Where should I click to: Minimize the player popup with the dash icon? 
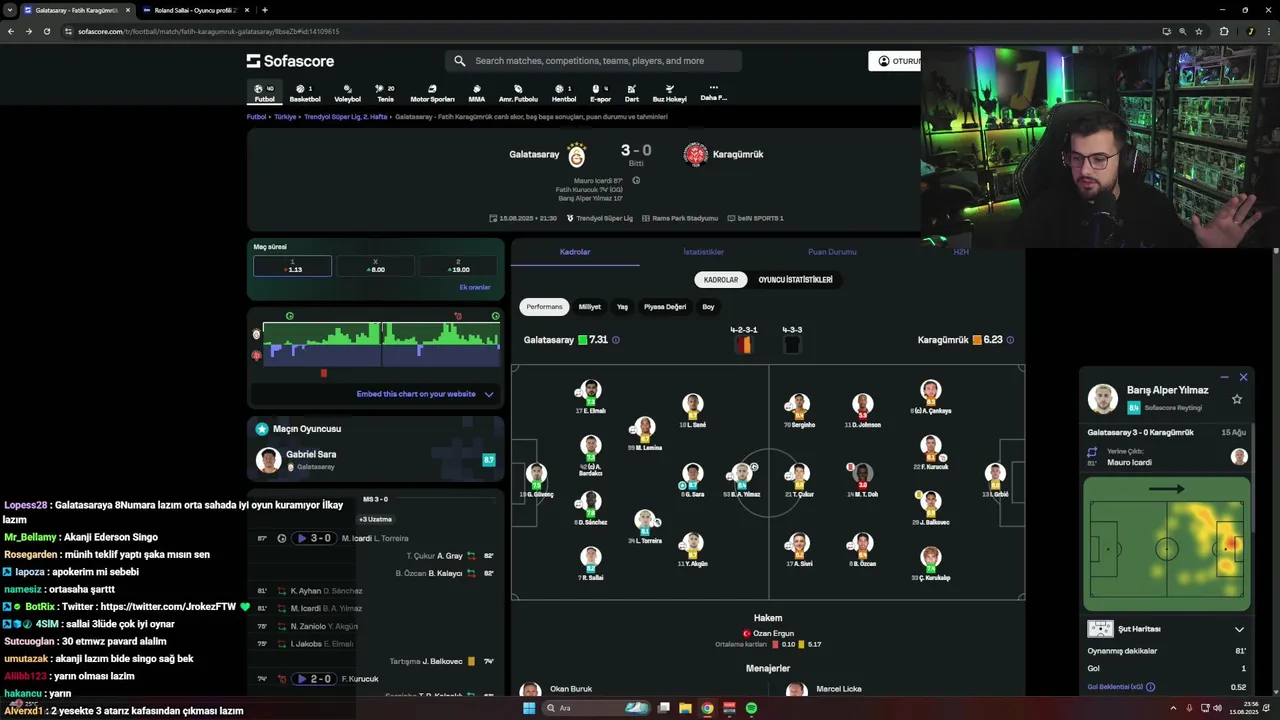tap(1224, 377)
